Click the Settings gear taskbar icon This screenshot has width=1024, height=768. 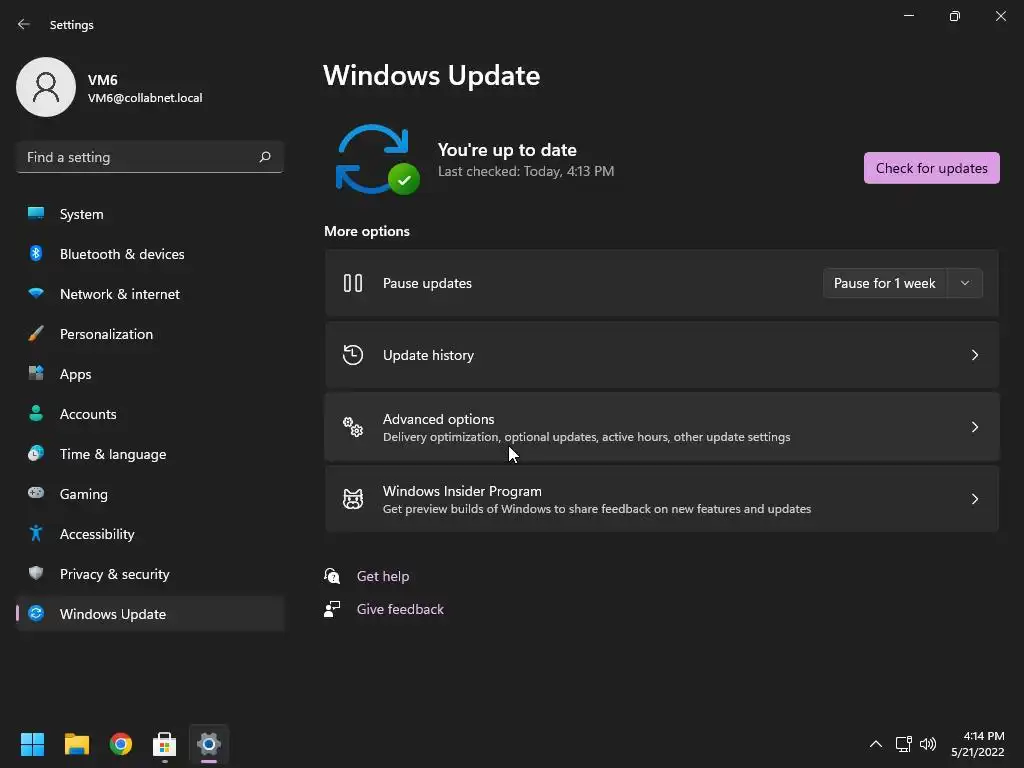(209, 744)
